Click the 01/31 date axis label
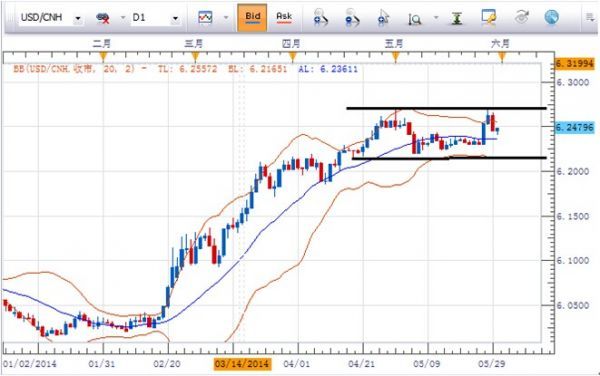 (101, 364)
